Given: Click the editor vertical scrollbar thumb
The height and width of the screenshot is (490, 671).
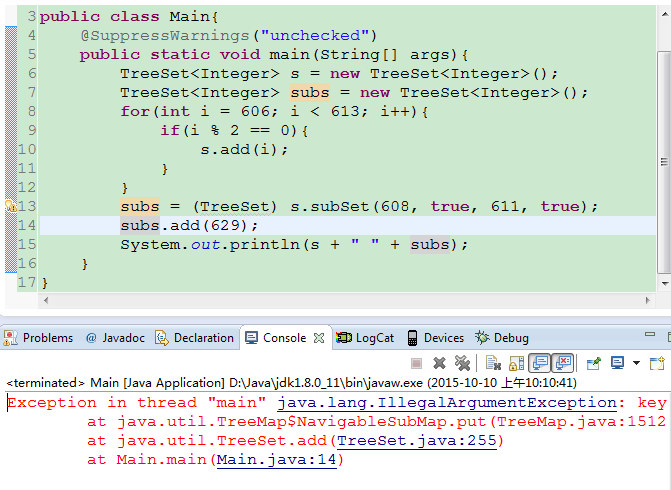Looking at the screenshot, I should (x=664, y=162).
